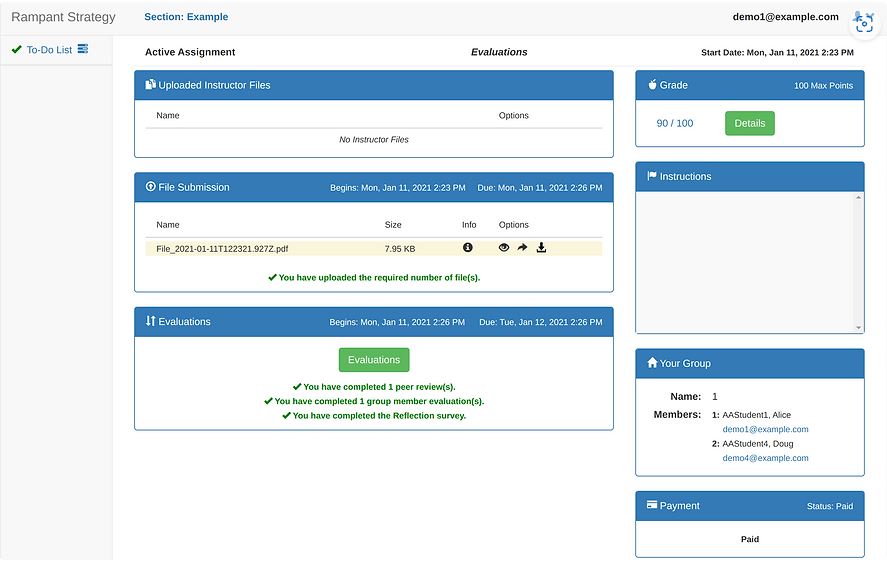Click the Evaluations sort arrows icon
The image size is (887, 562).
coord(151,322)
